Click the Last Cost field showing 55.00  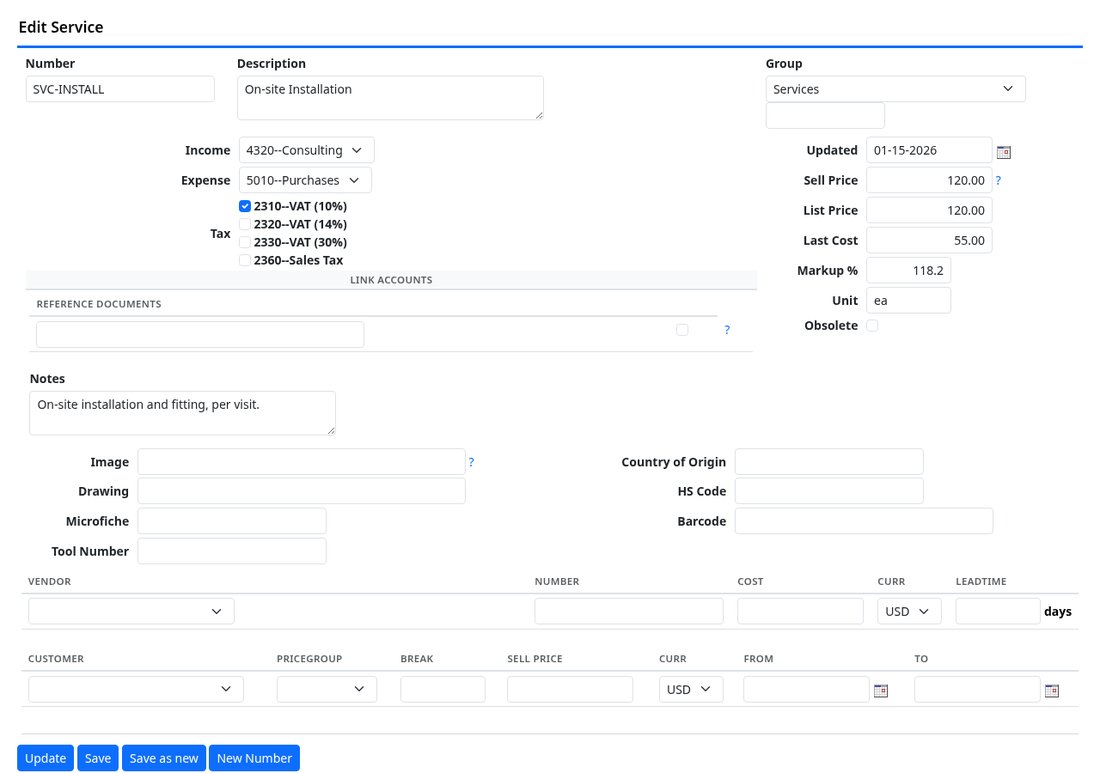(x=929, y=240)
